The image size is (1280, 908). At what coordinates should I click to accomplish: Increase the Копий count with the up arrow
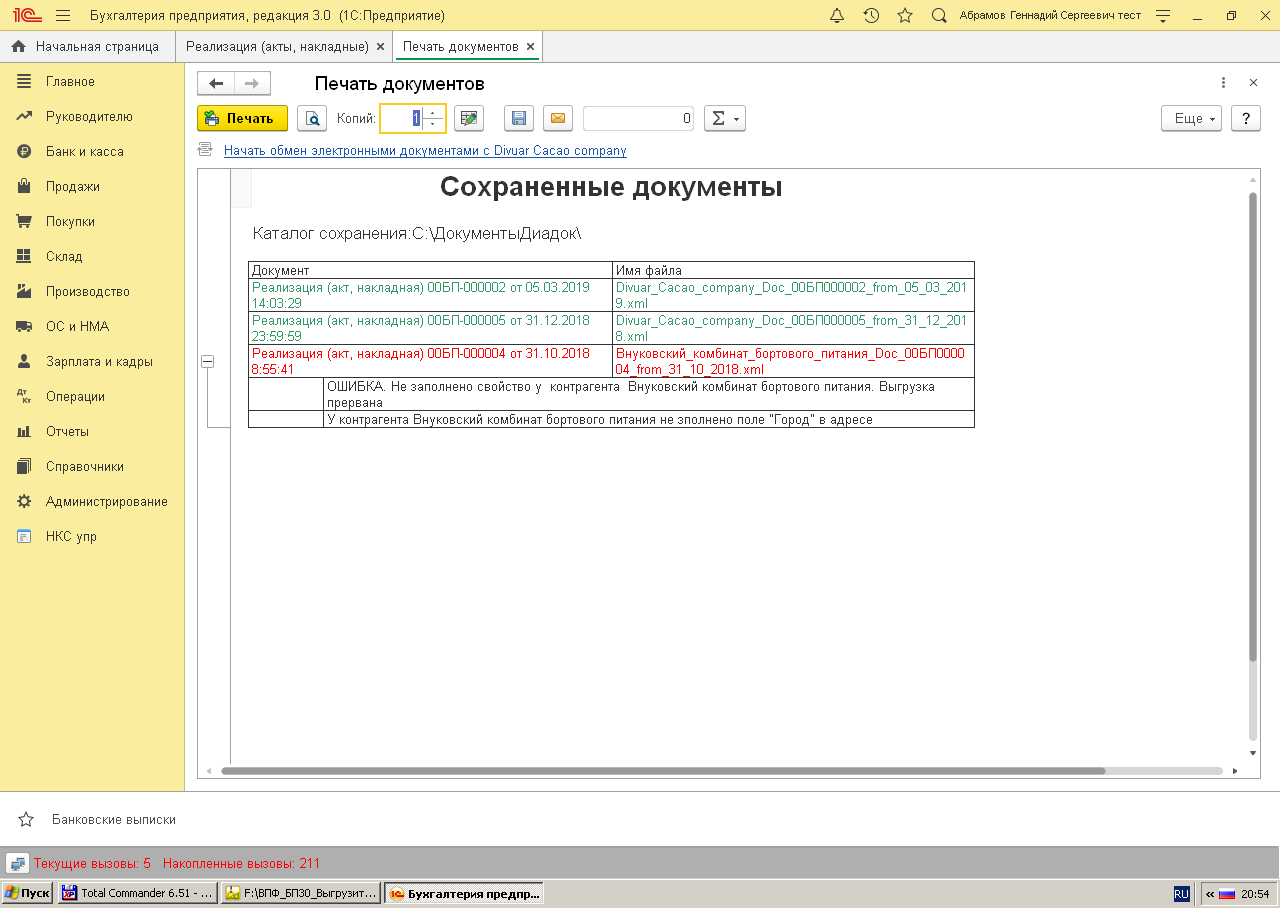pos(433,112)
